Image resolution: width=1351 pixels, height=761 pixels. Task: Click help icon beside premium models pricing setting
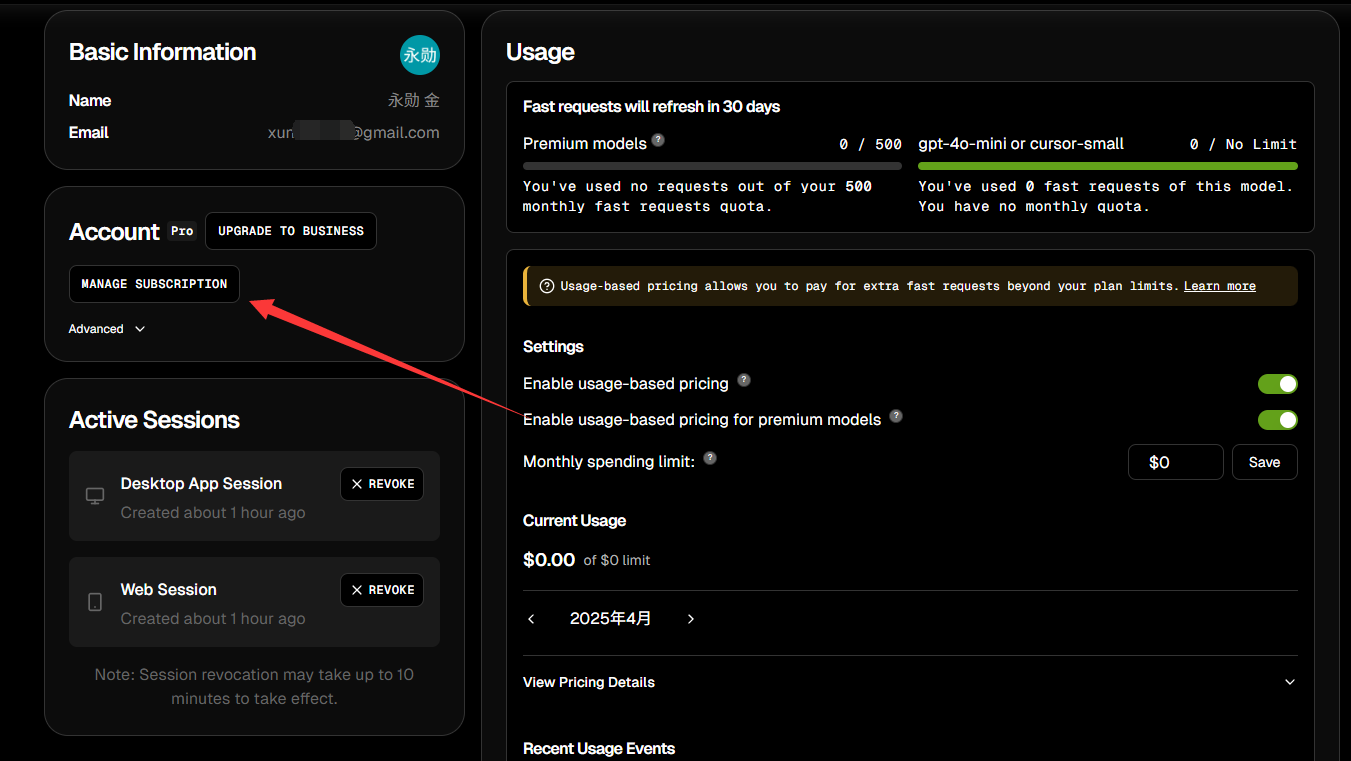tap(896, 416)
